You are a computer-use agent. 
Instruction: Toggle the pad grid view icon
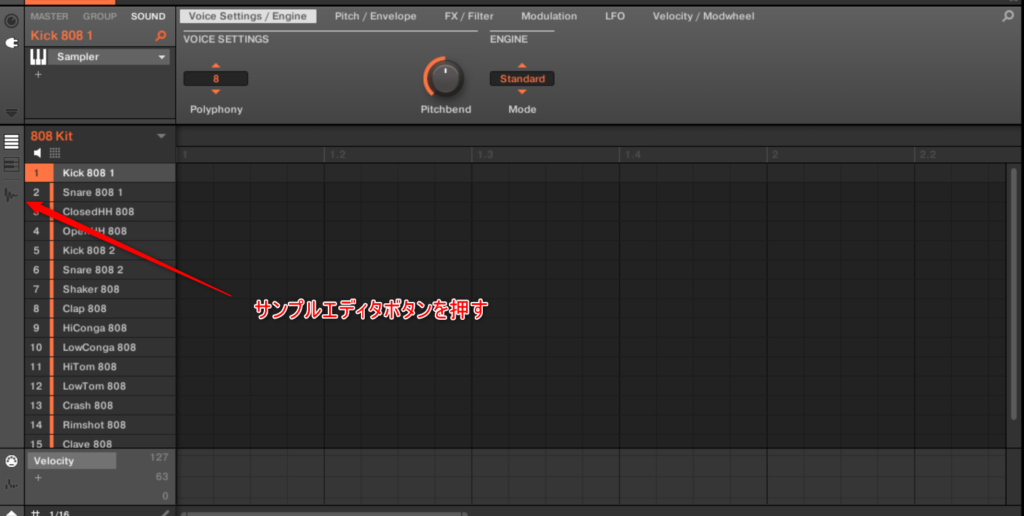pos(55,153)
